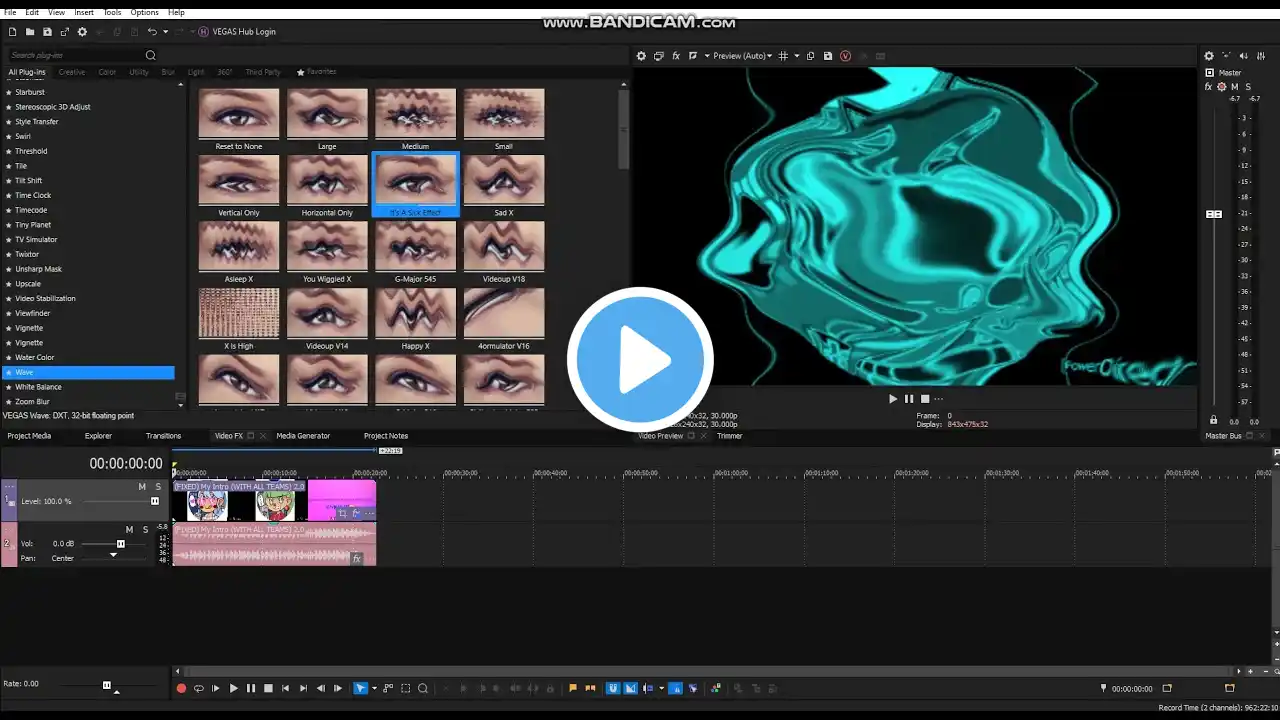This screenshot has height=720, width=1280.
Task: Click the Record button in transport bar
Action: 181,688
